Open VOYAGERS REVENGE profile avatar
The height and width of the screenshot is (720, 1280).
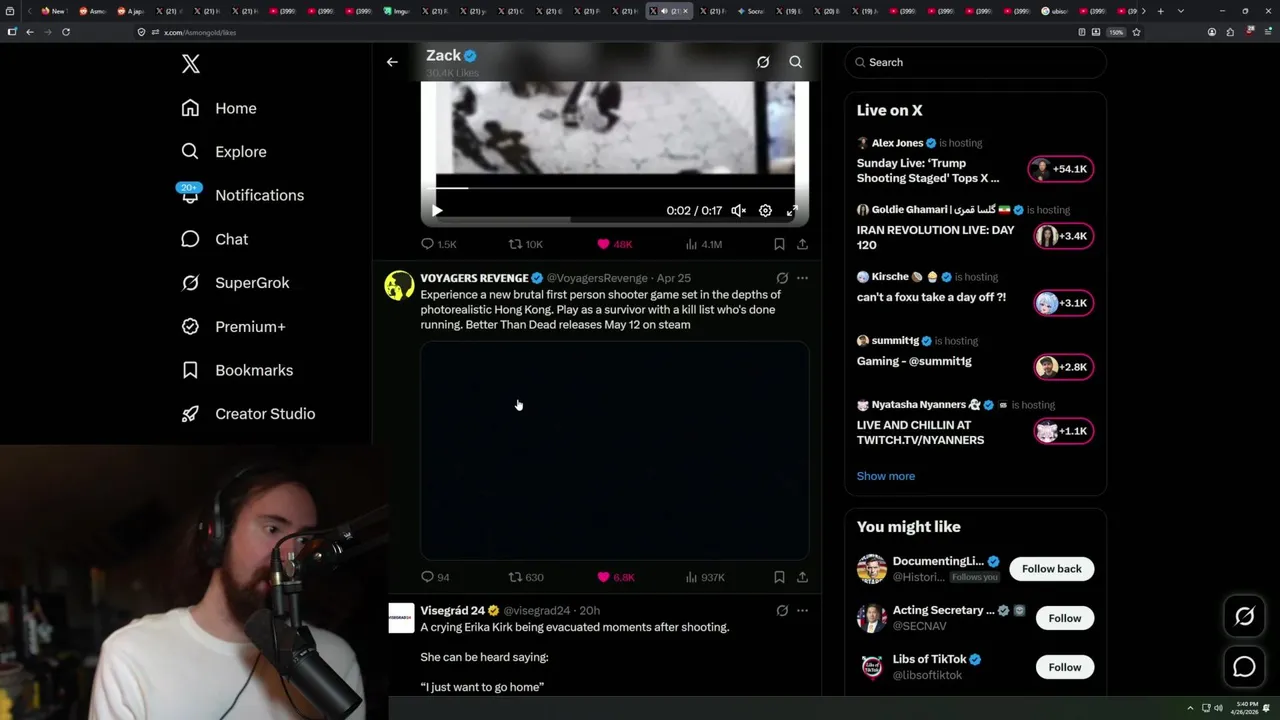pyautogui.click(x=400, y=286)
